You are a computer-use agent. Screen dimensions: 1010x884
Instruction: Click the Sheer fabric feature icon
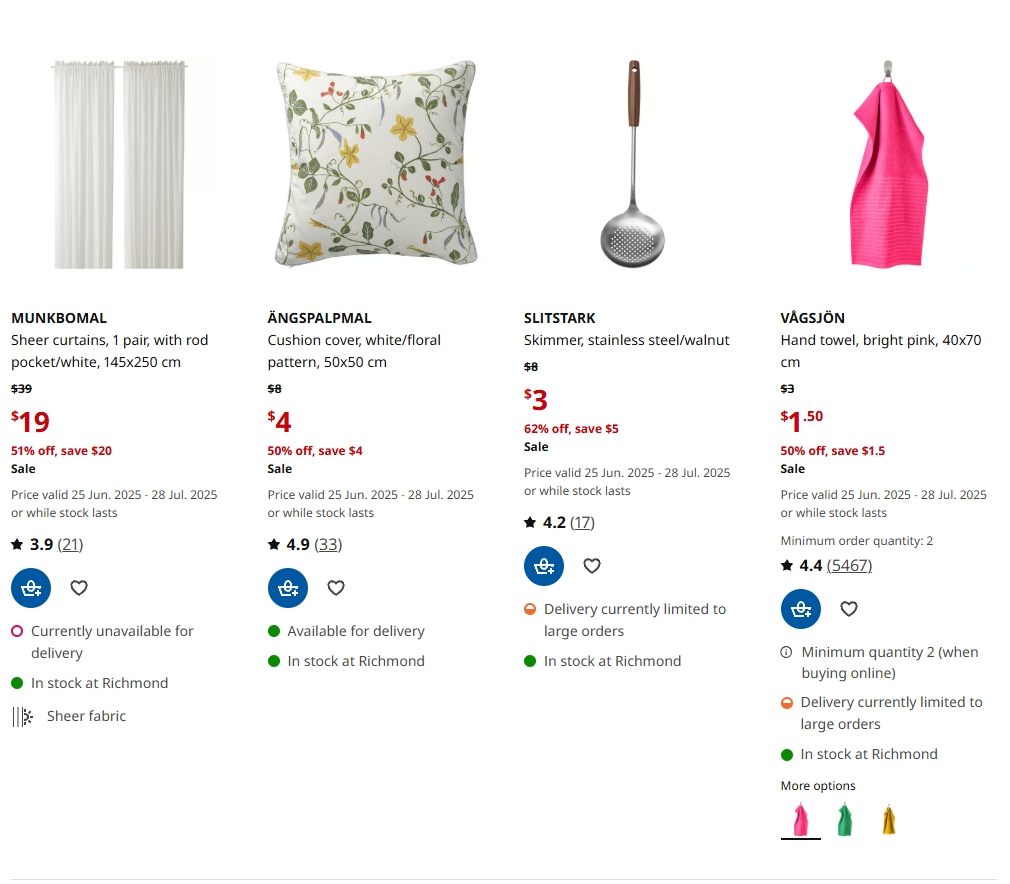click(23, 716)
